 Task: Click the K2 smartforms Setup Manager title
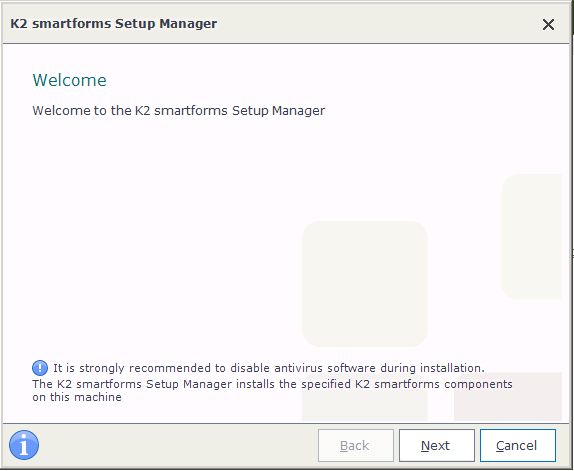[x=113, y=24]
